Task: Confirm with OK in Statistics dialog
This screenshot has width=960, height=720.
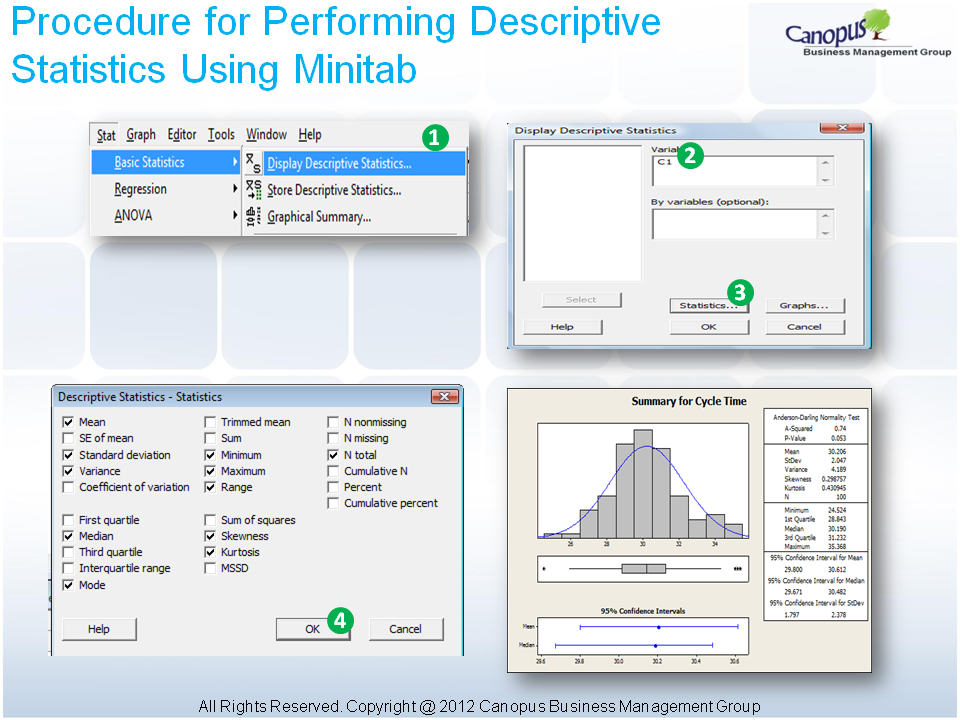Action: coord(313,629)
